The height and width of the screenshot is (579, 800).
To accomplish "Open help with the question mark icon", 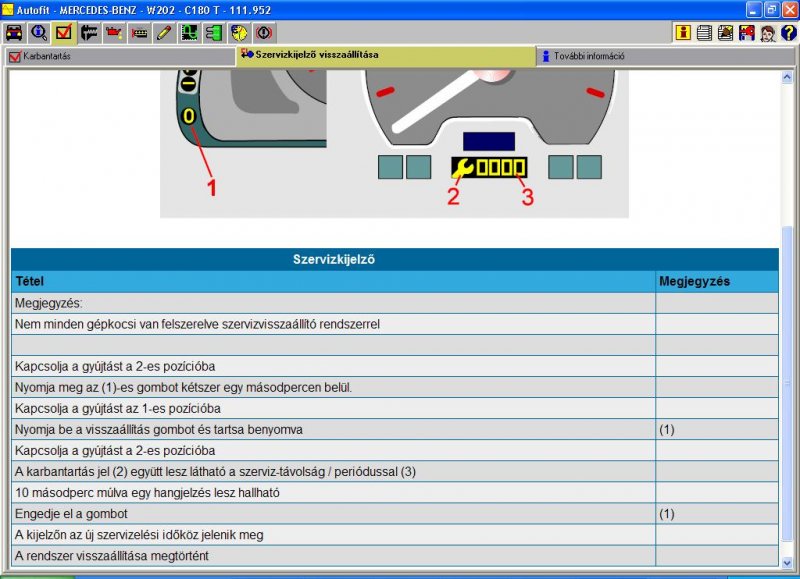I will [788, 33].
